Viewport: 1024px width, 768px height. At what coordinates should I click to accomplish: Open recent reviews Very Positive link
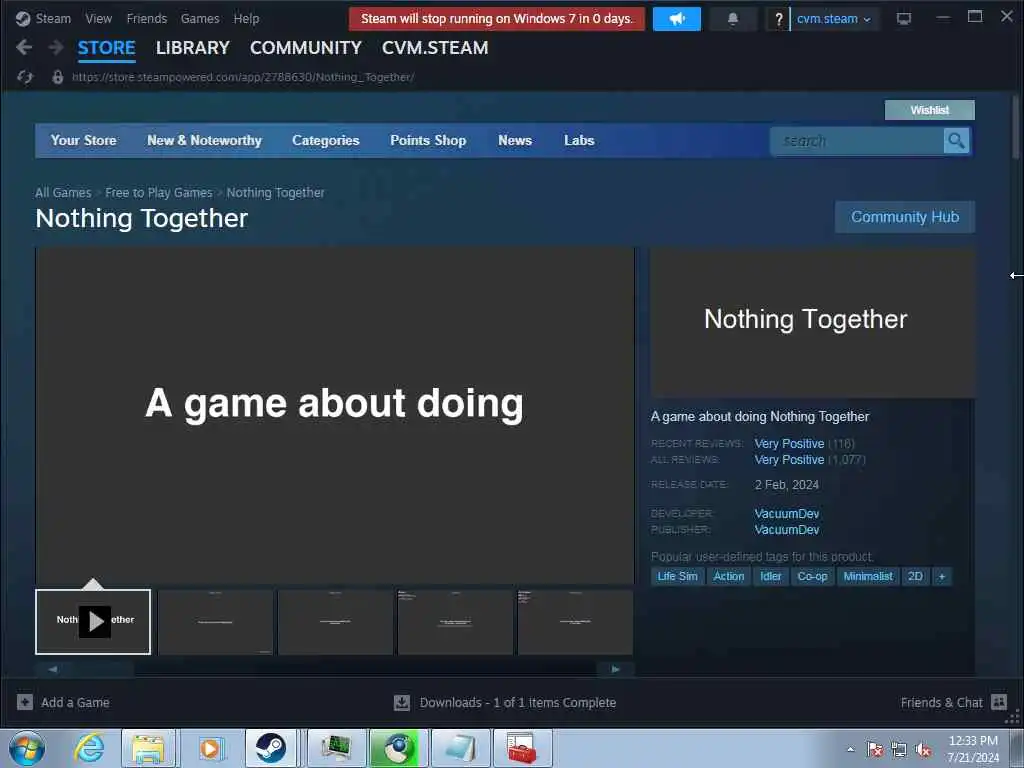click(x=790, y=443)
